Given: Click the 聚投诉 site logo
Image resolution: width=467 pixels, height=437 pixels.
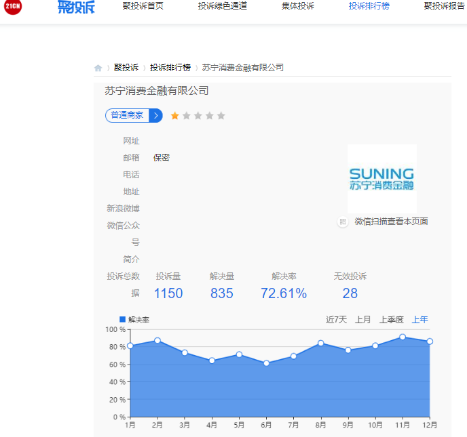Looking at the screenshot, I should pyautogui.click(x=76, y=7).
